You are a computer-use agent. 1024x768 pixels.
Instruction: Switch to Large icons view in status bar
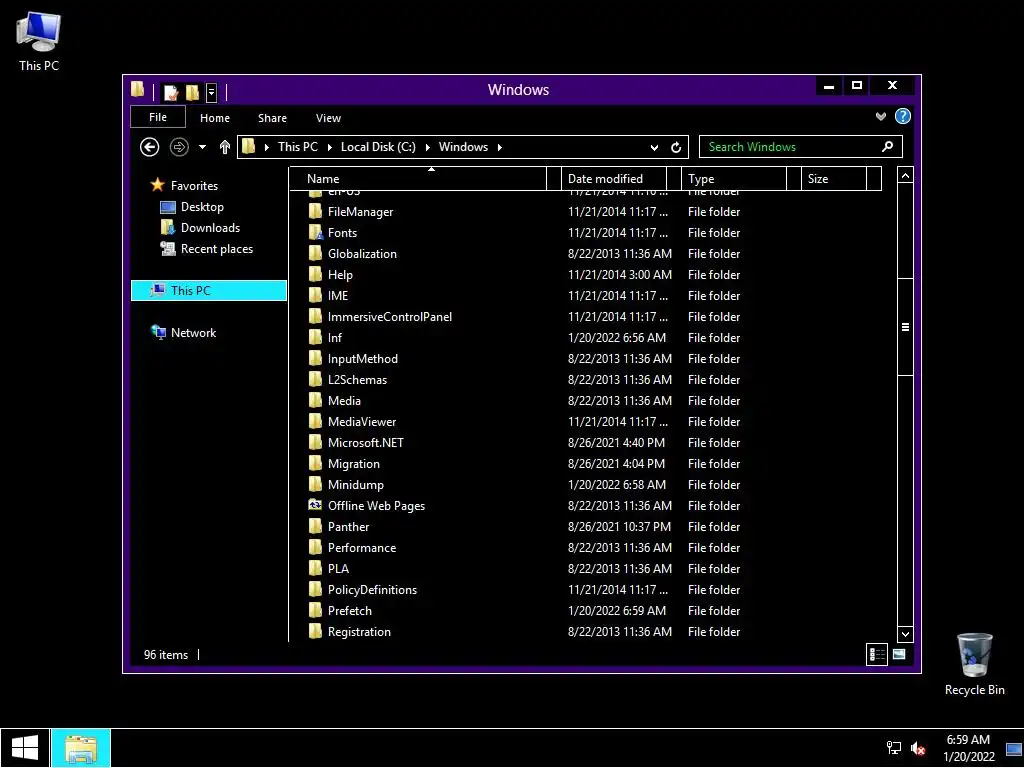click(899, 654)
